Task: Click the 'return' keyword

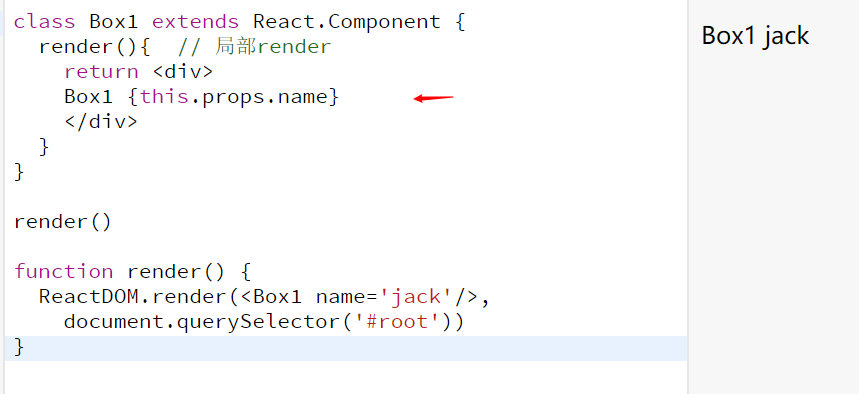Action: coord(101,72)
